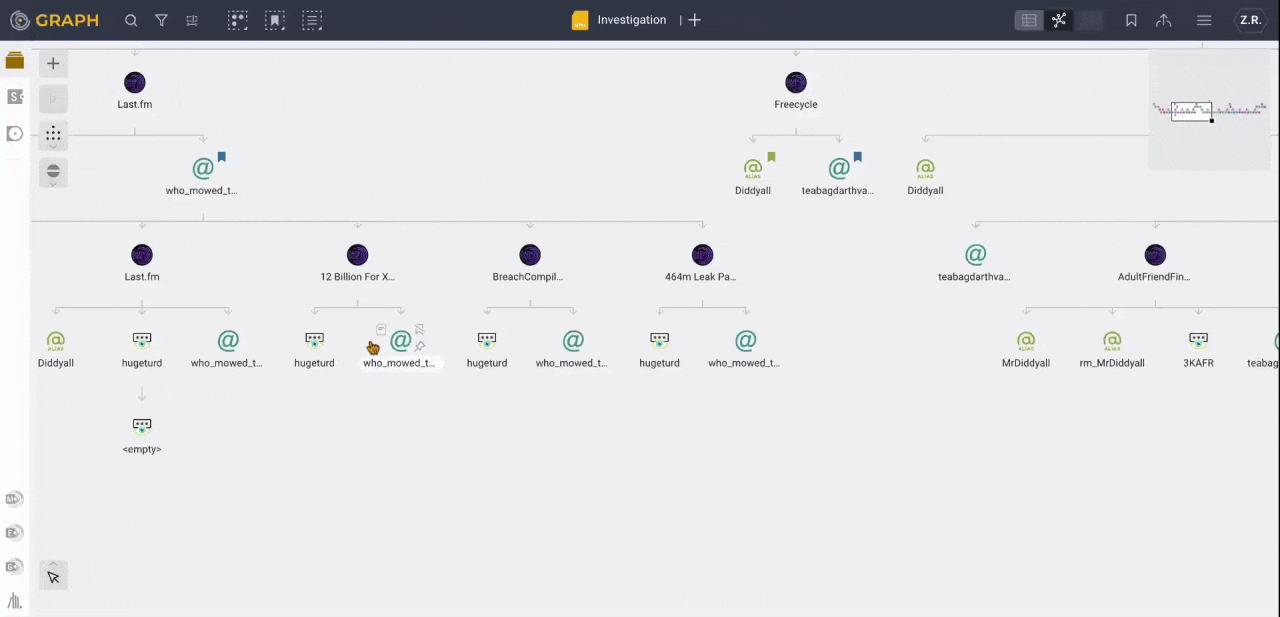1280x617 pixels.
Task: Pin the highlighted who_mowed_t node
Action: (420, 347)
